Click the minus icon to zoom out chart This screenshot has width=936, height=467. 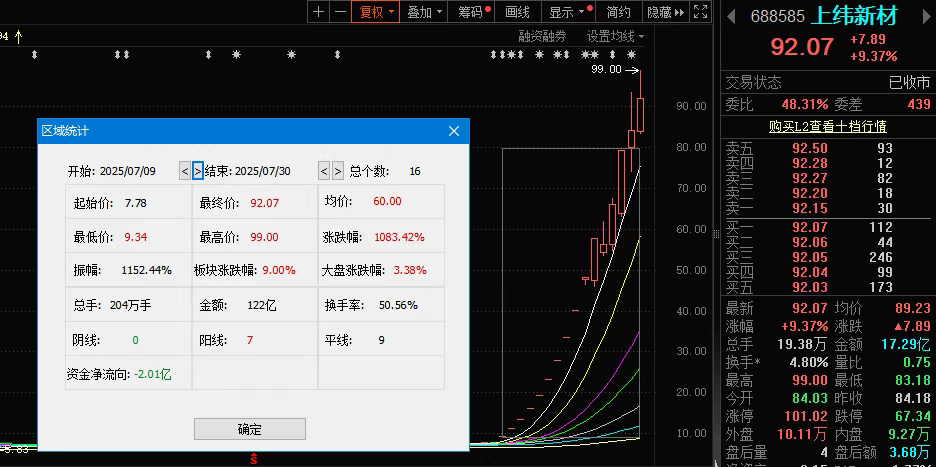[x=340, y=12]
